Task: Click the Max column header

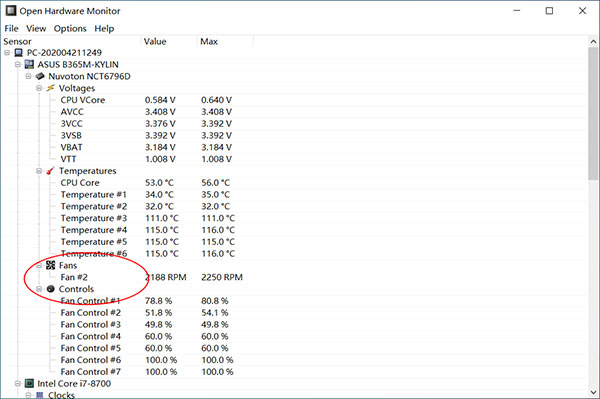Action: coord(225,41)
